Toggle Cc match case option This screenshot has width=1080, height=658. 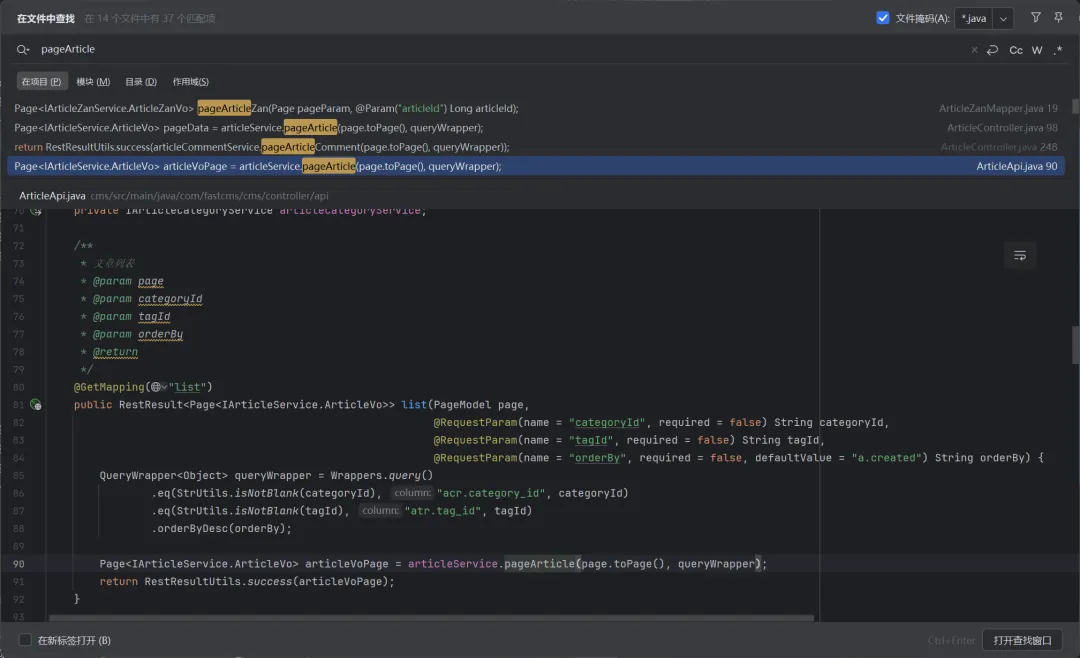1015,50
